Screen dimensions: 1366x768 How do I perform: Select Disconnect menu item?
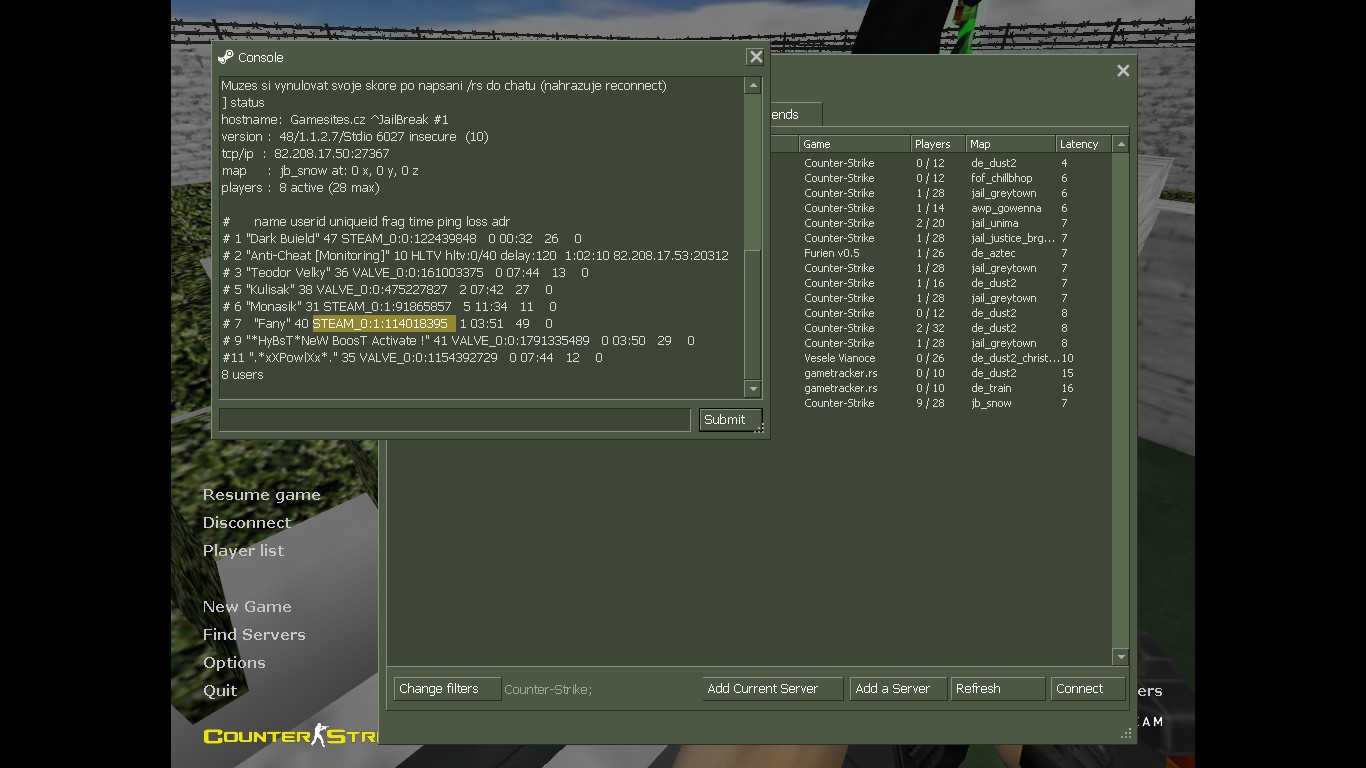247,523
